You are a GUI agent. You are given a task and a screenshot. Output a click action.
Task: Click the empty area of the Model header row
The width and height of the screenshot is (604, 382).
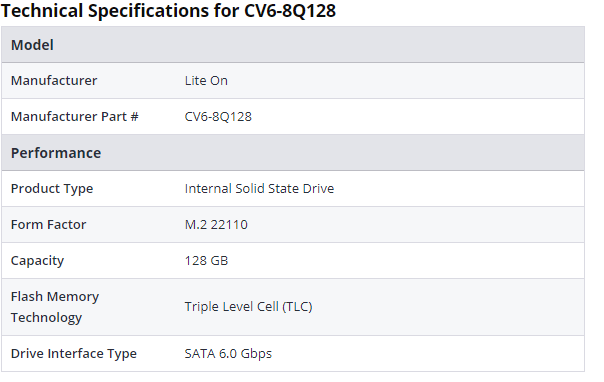tap(320, 45)
